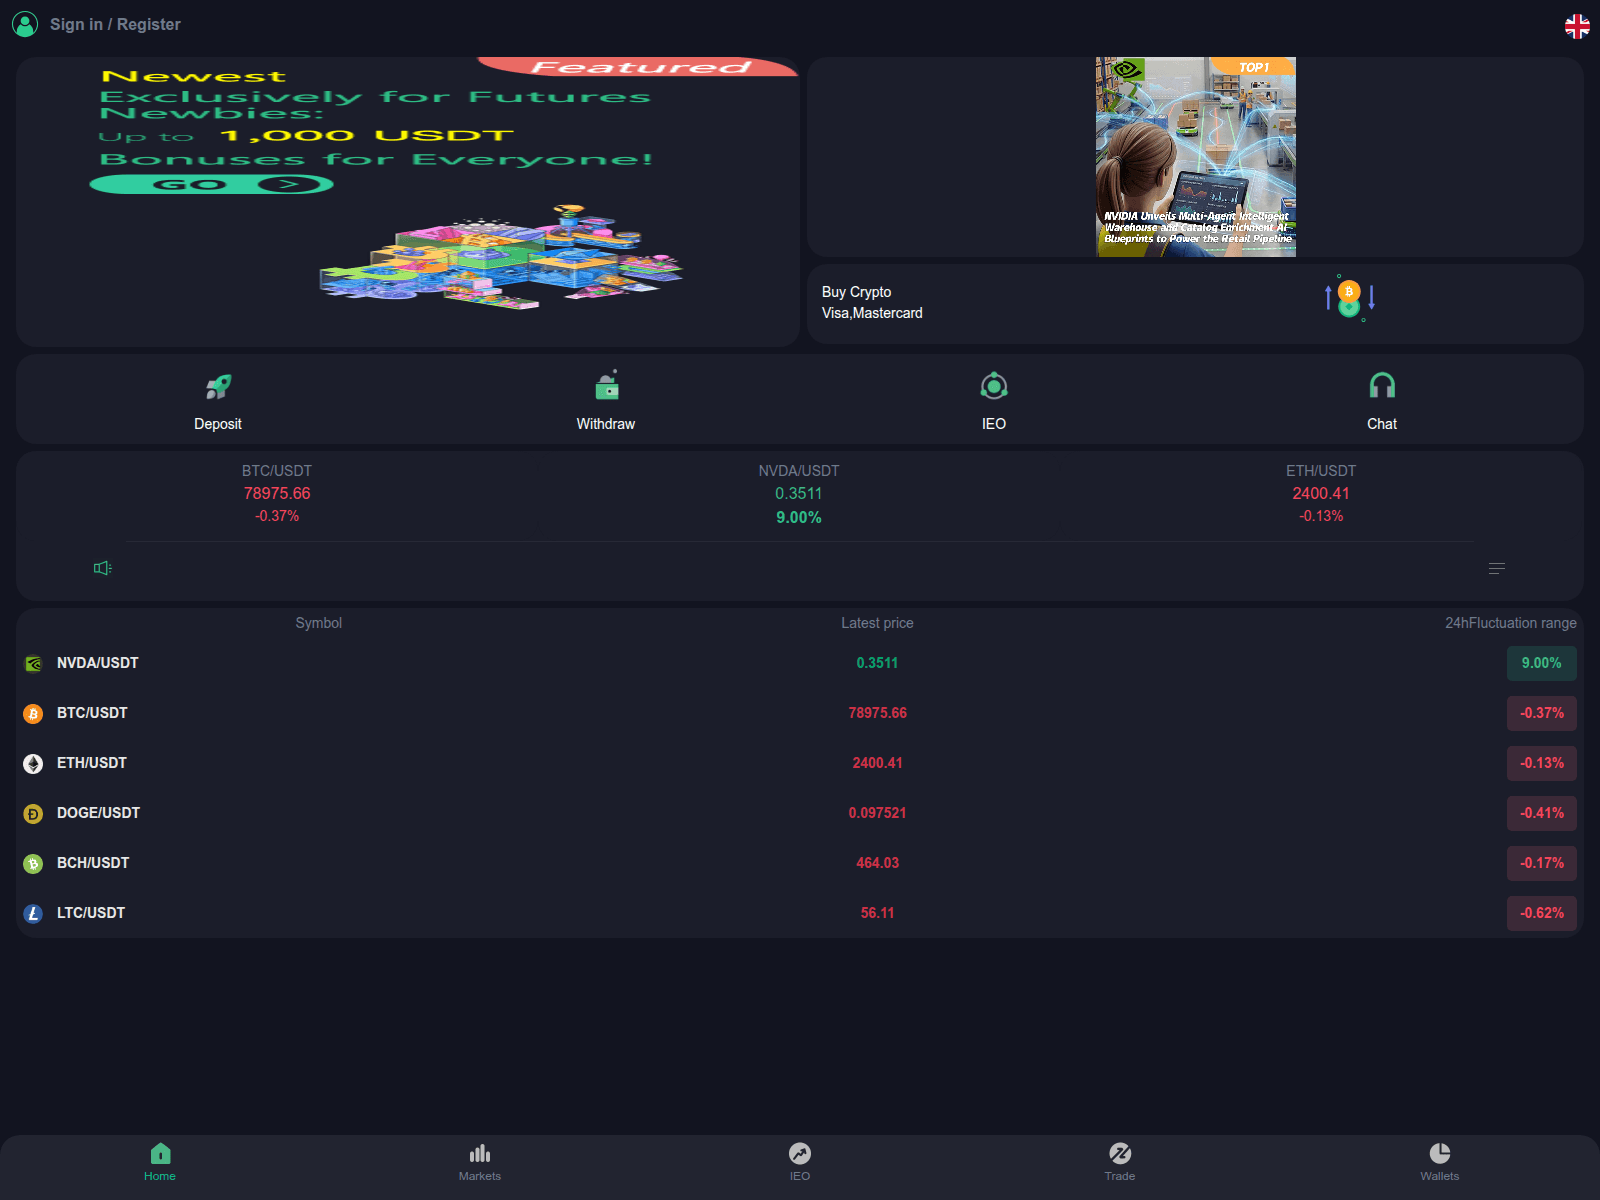Open NVIDIA news thumbnail
The height and width of the screenshot is (1200, 1600).
coord(1195,157)
